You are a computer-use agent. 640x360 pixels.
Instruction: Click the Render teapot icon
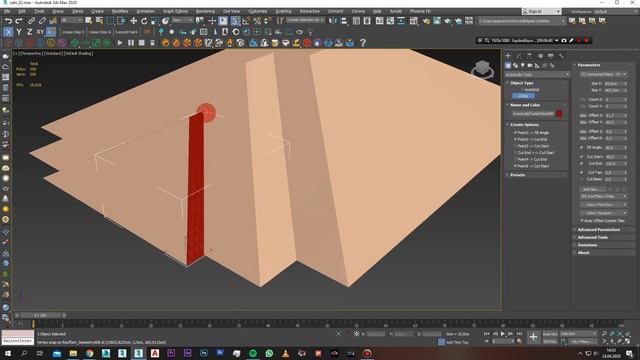(x=447, y=20)
